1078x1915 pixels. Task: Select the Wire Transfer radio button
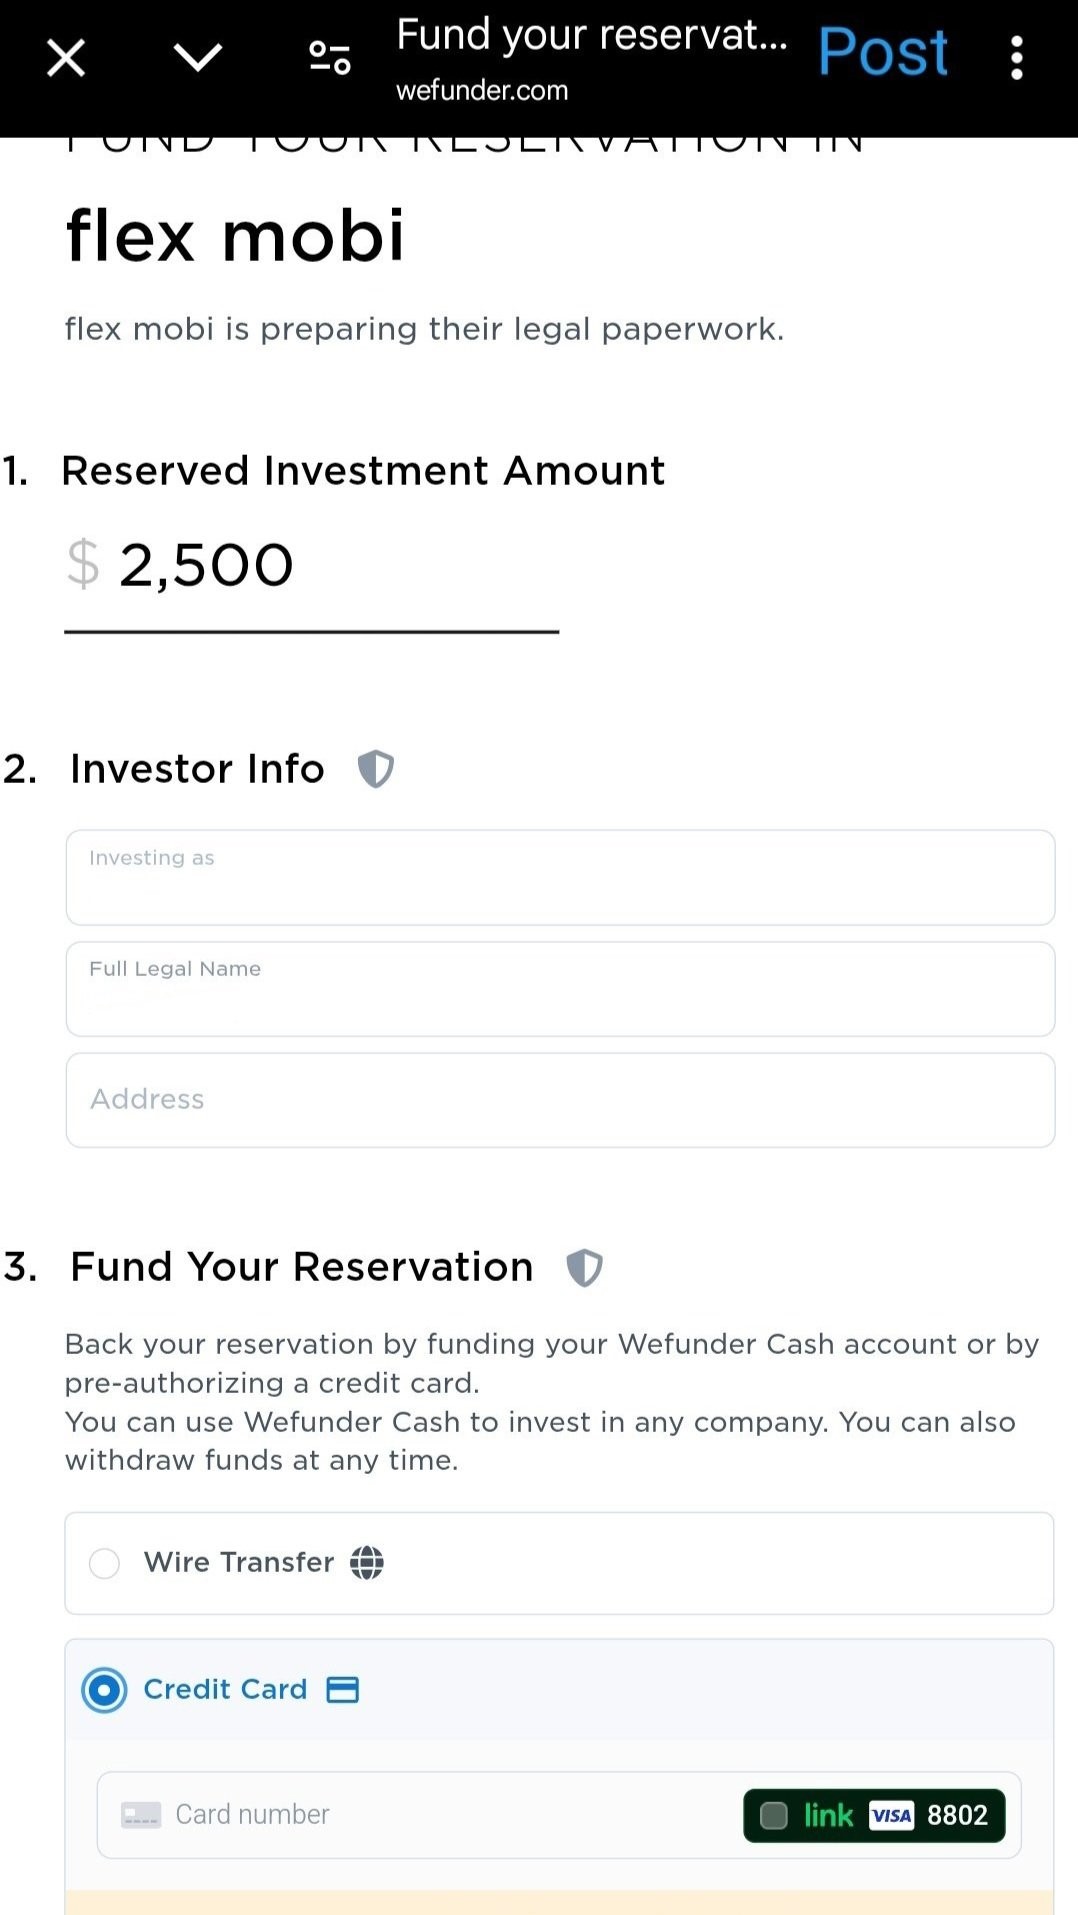point(104,1563)
